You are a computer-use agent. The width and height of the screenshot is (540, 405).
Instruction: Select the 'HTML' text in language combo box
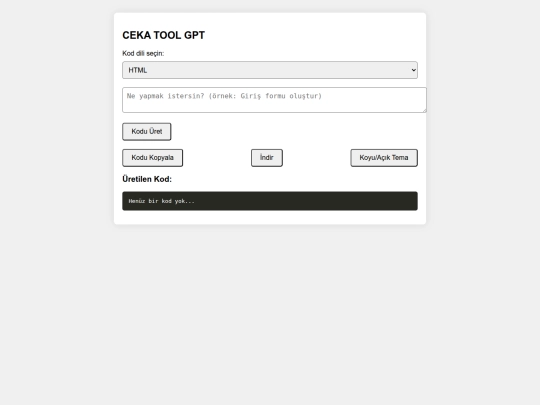[x=138, y=70]
